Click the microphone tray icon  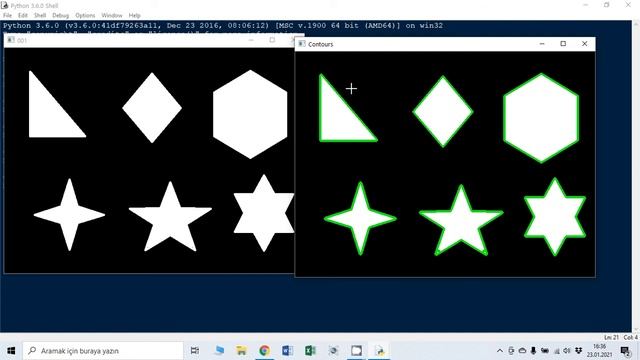click(x=533, y=351)
